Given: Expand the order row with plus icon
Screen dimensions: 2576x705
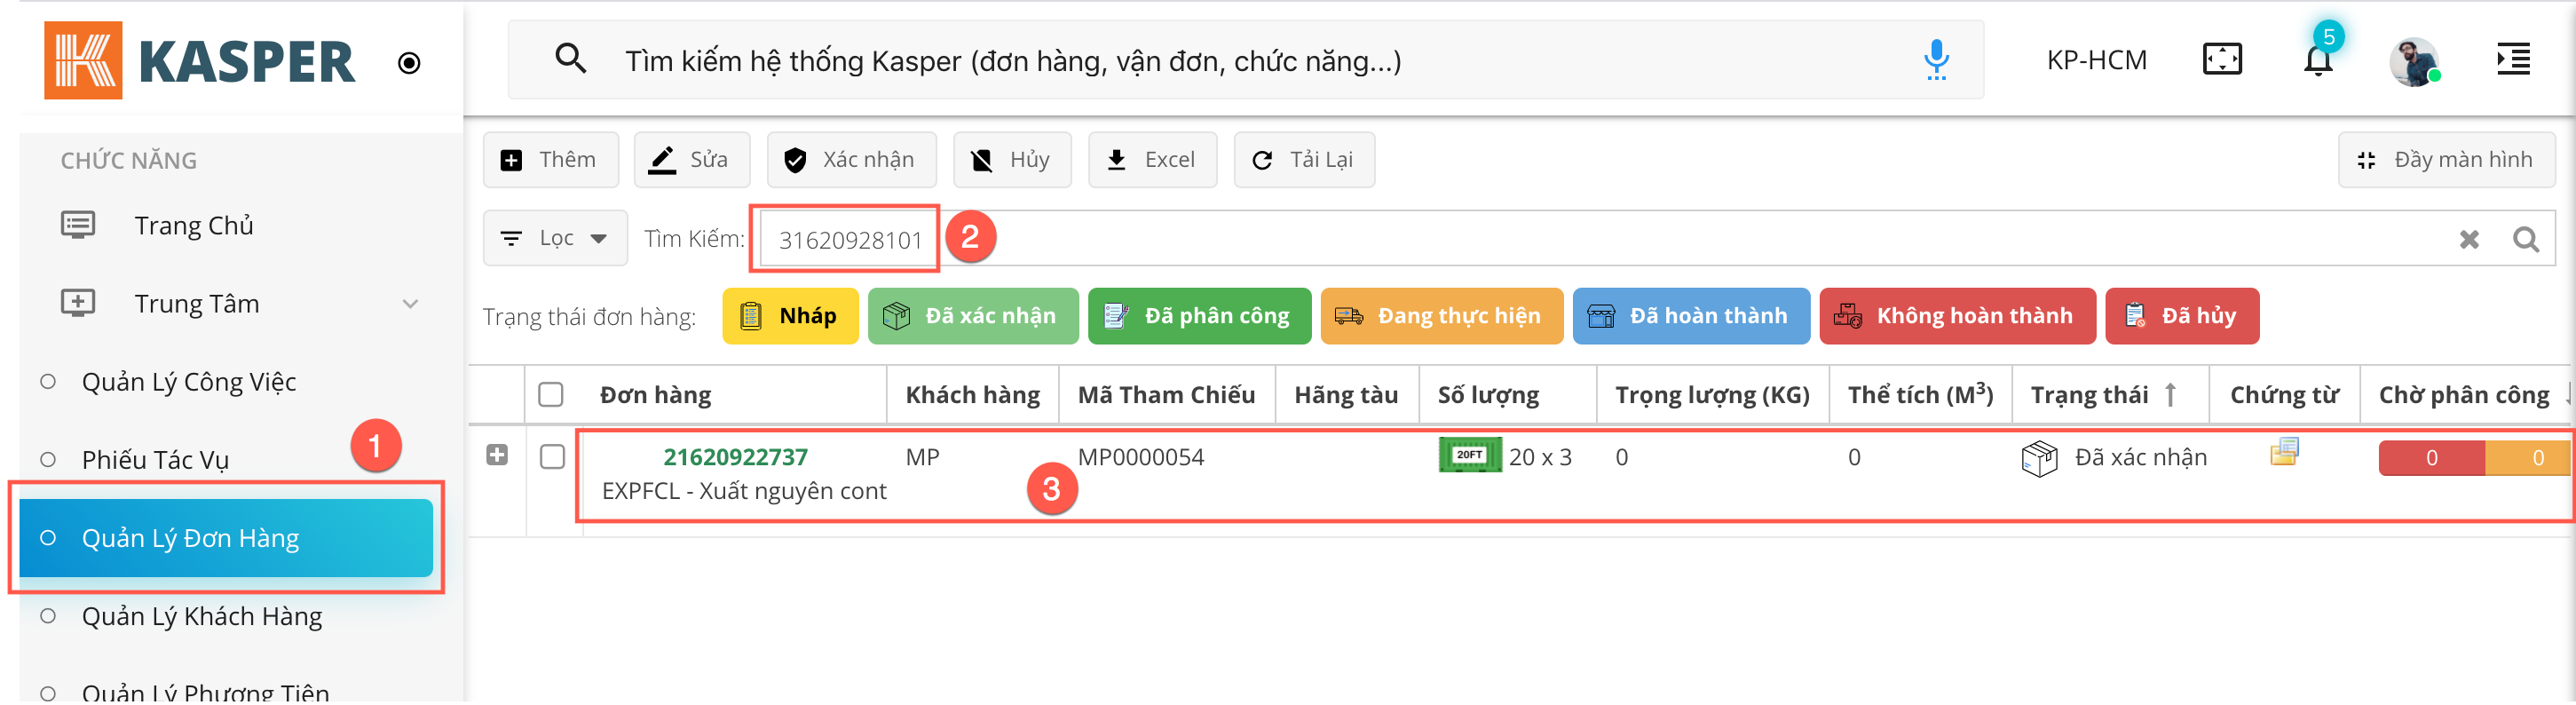Looking at the screenshot, I should tap(497, 456).
